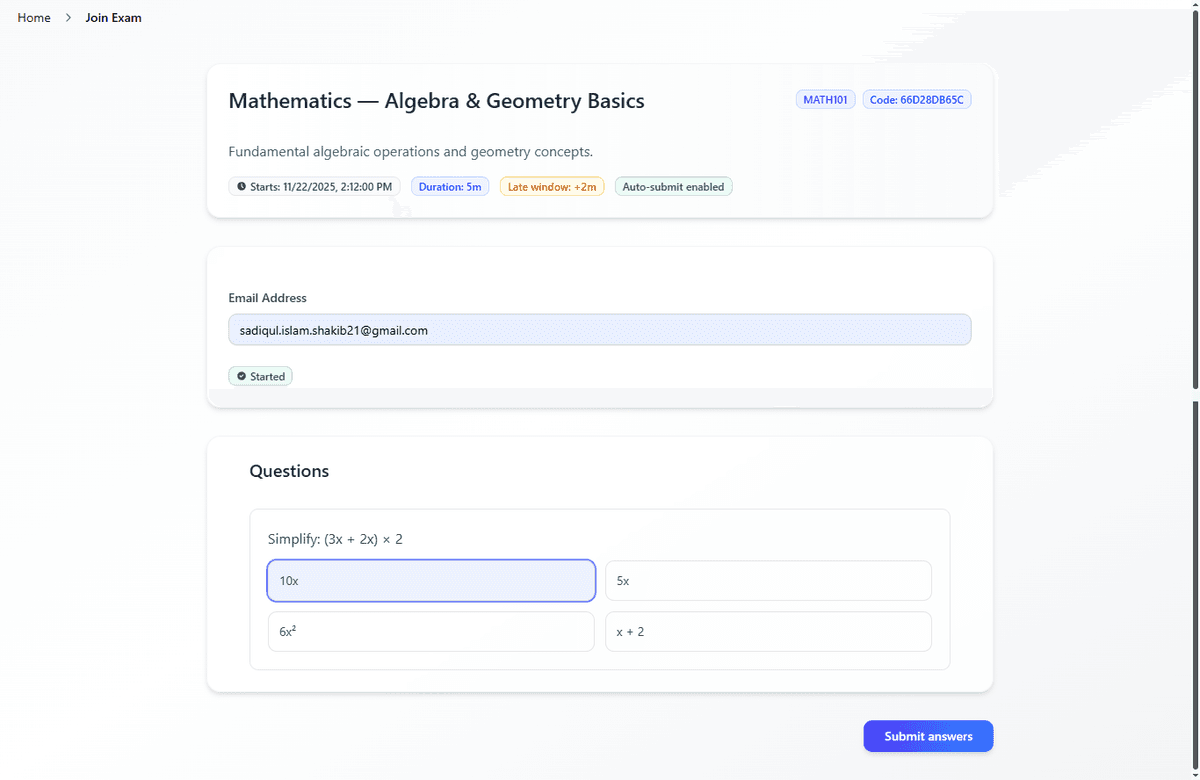This screenshot has width=1200, height=780.
Task: Click the Started status badge
Action: [260, 376]
